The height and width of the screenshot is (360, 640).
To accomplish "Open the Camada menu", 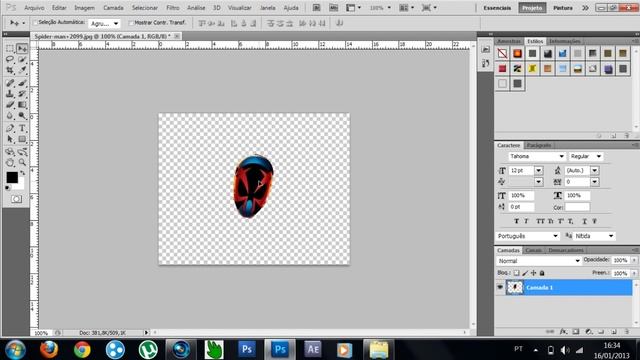I will point(113,8).
